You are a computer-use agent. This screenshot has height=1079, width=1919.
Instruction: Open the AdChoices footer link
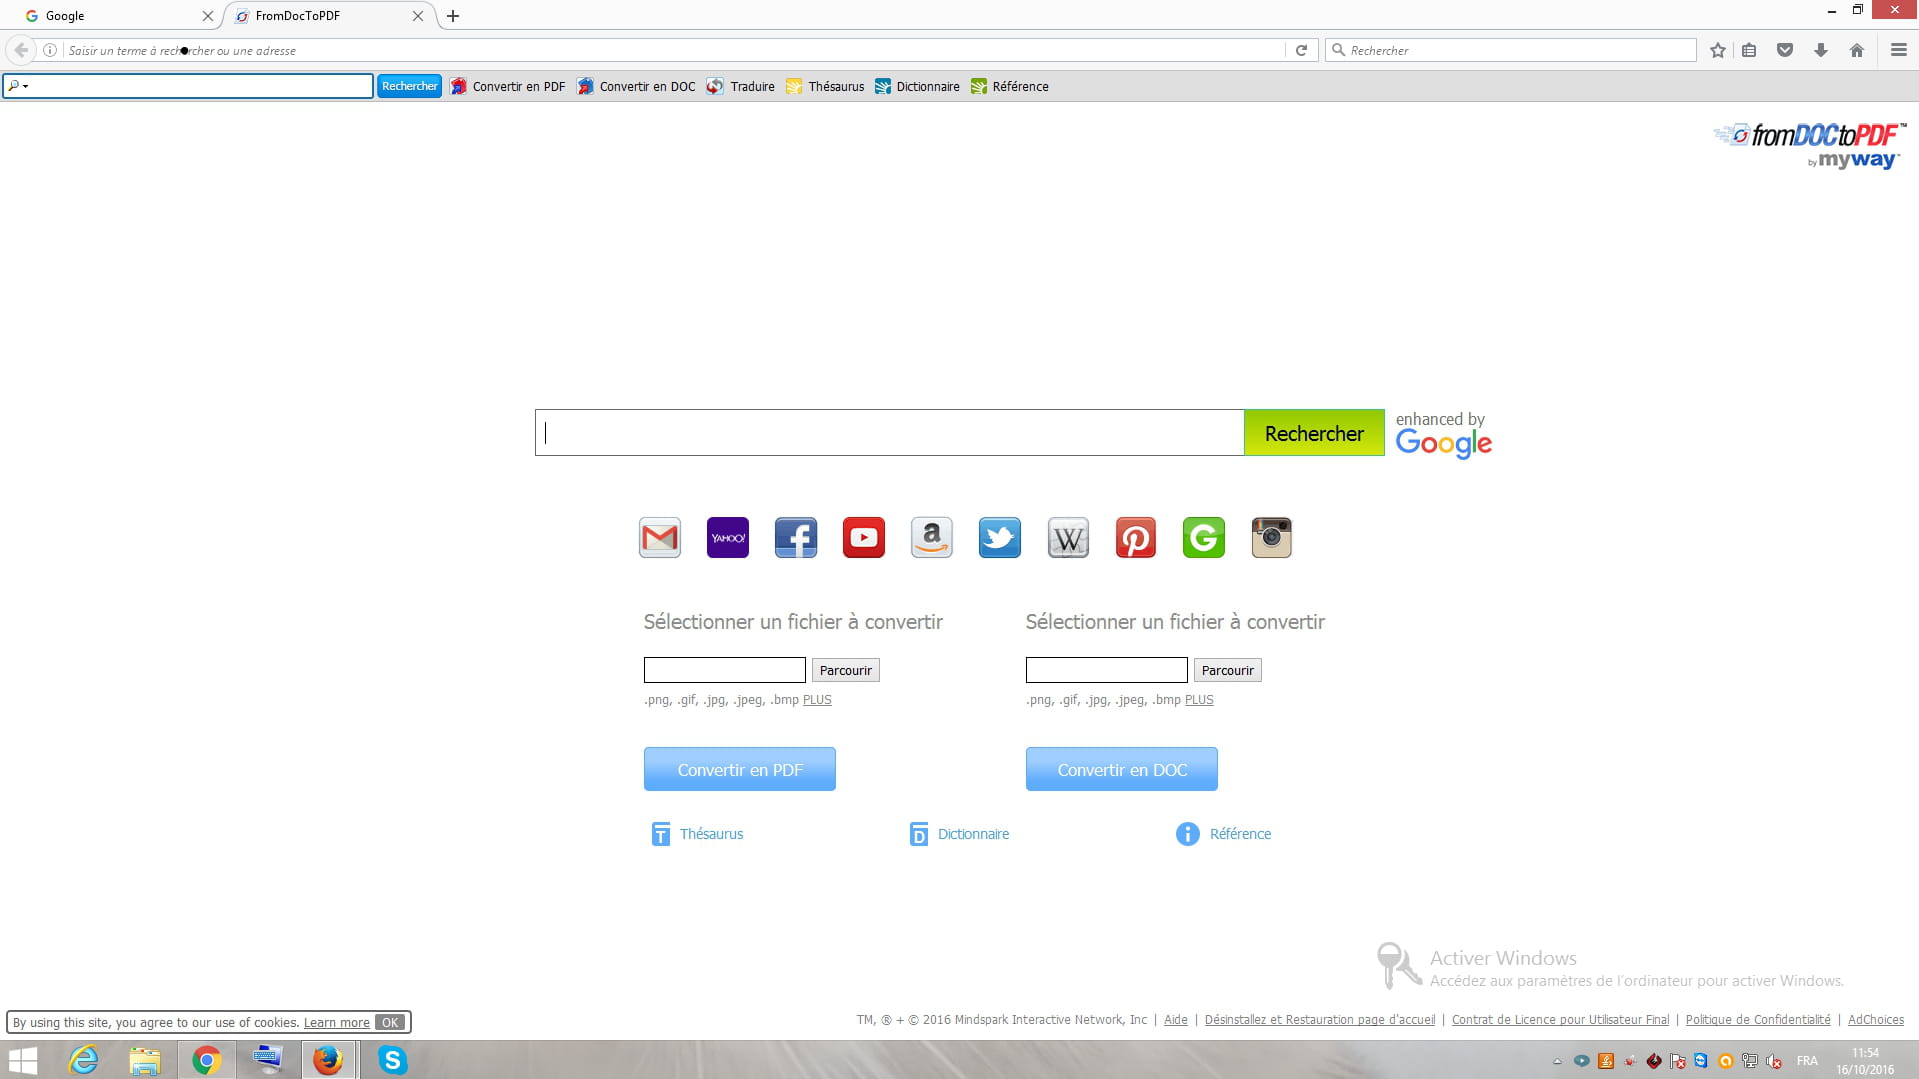point(1876,1020)
